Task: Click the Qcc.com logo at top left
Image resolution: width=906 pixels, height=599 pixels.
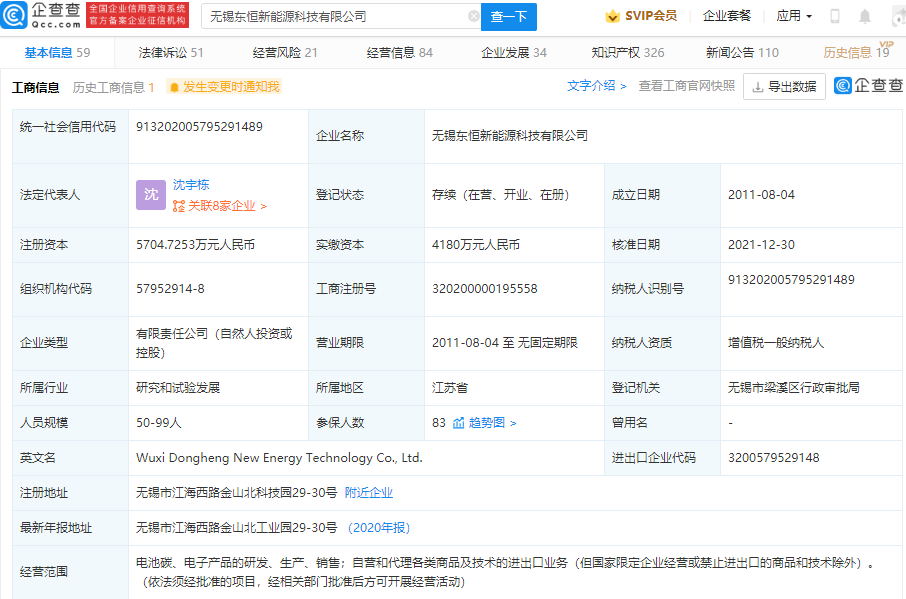Action: [x=40, y=15]
